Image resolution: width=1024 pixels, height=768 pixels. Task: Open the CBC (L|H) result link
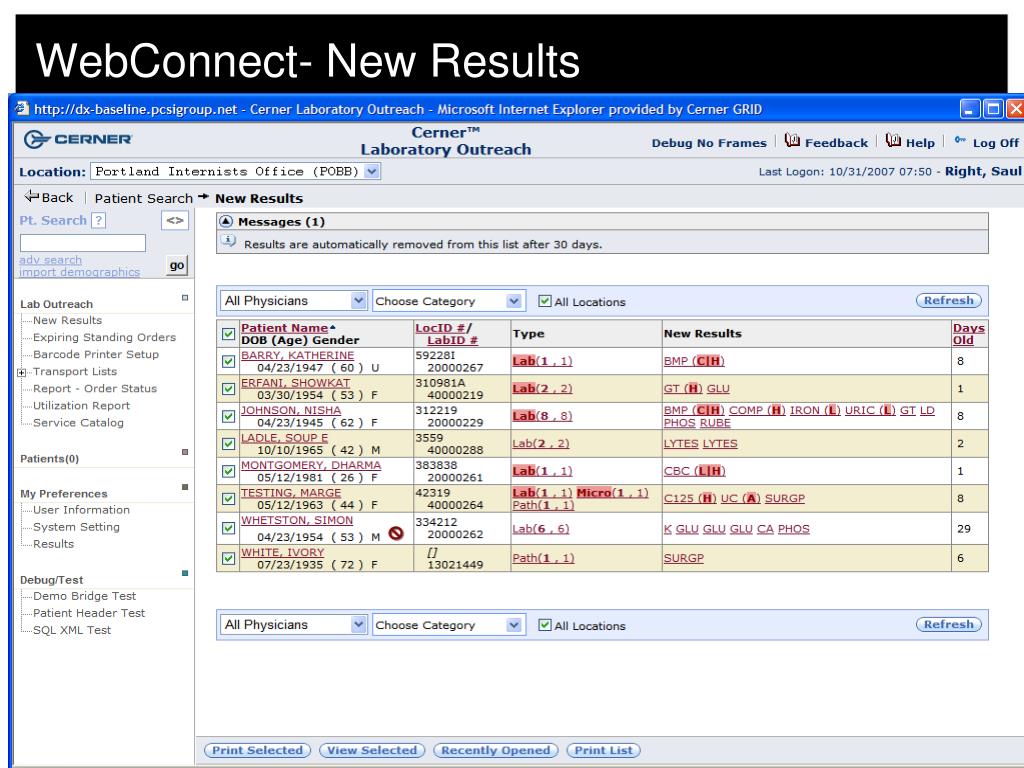click(x=694, y=471)
